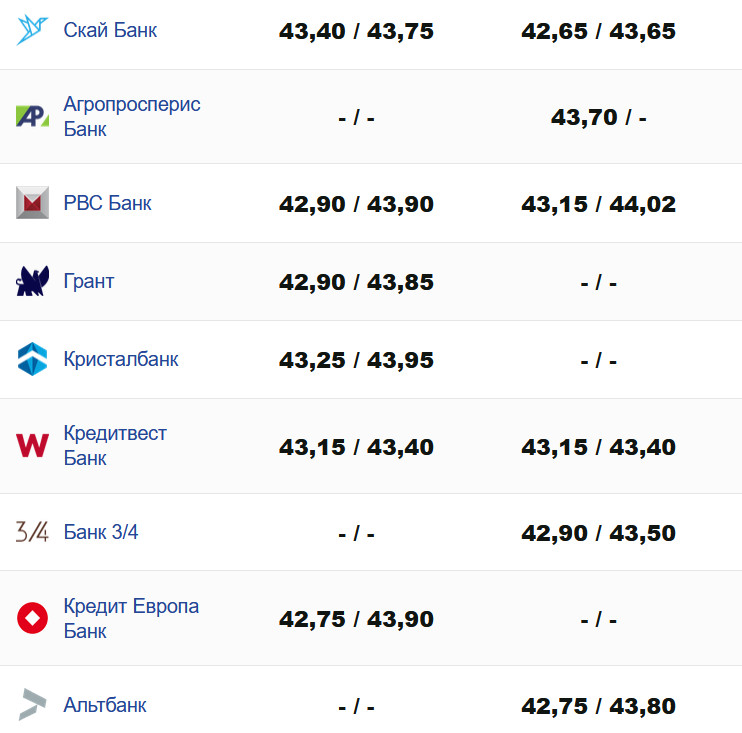Select the Банк 3/4 name link

(x=100, y=532)
